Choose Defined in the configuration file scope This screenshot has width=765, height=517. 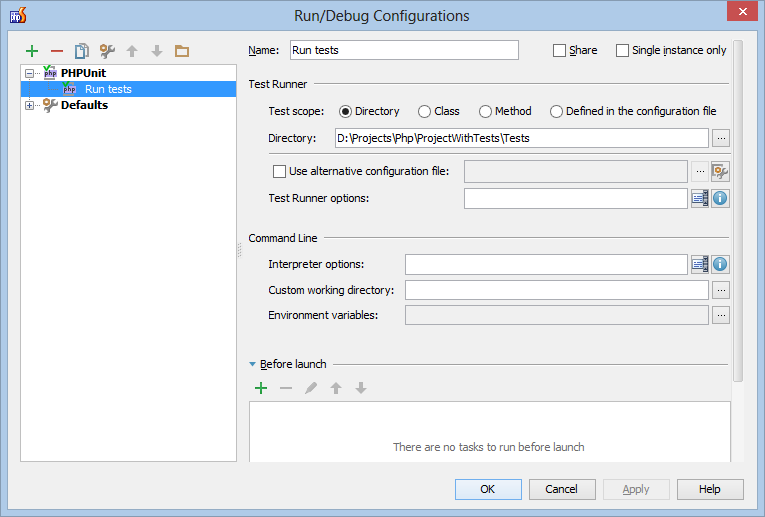[x=556, y=112]
